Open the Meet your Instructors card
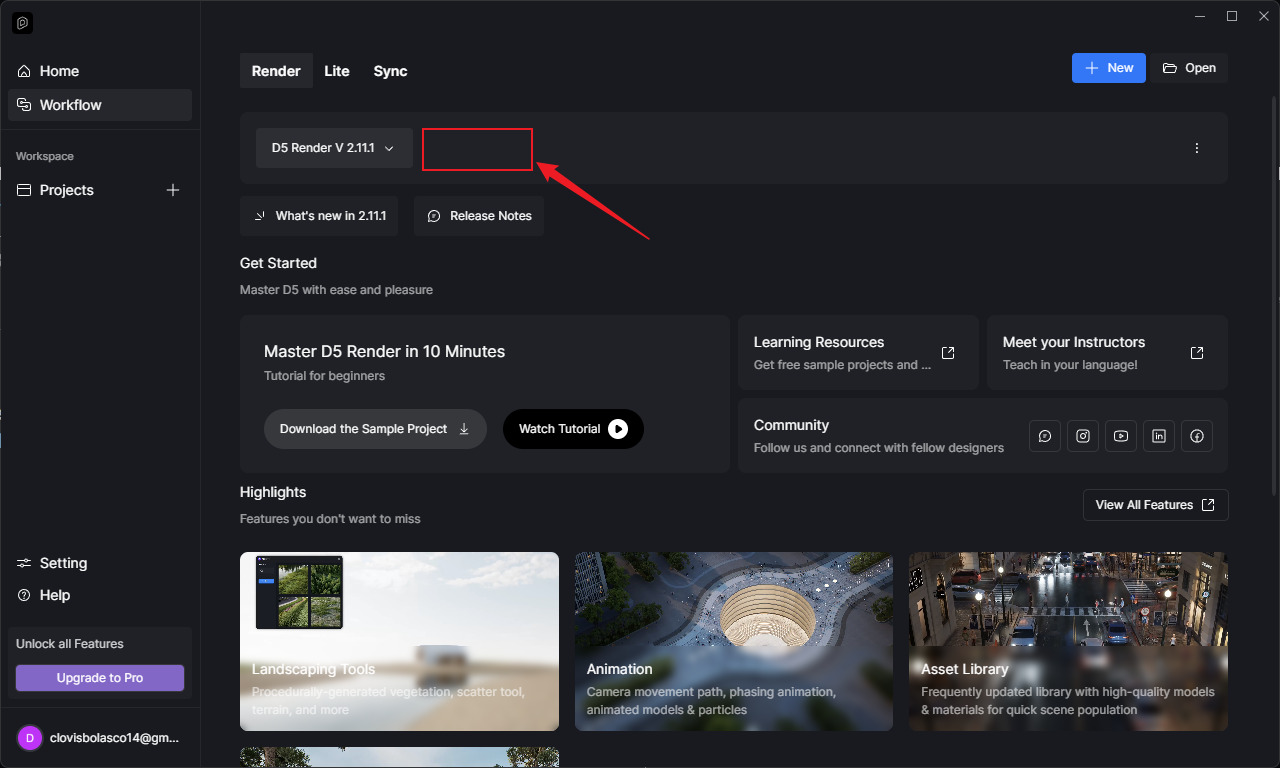This screenshot has height=768, width=1280. pos(1106,353)
